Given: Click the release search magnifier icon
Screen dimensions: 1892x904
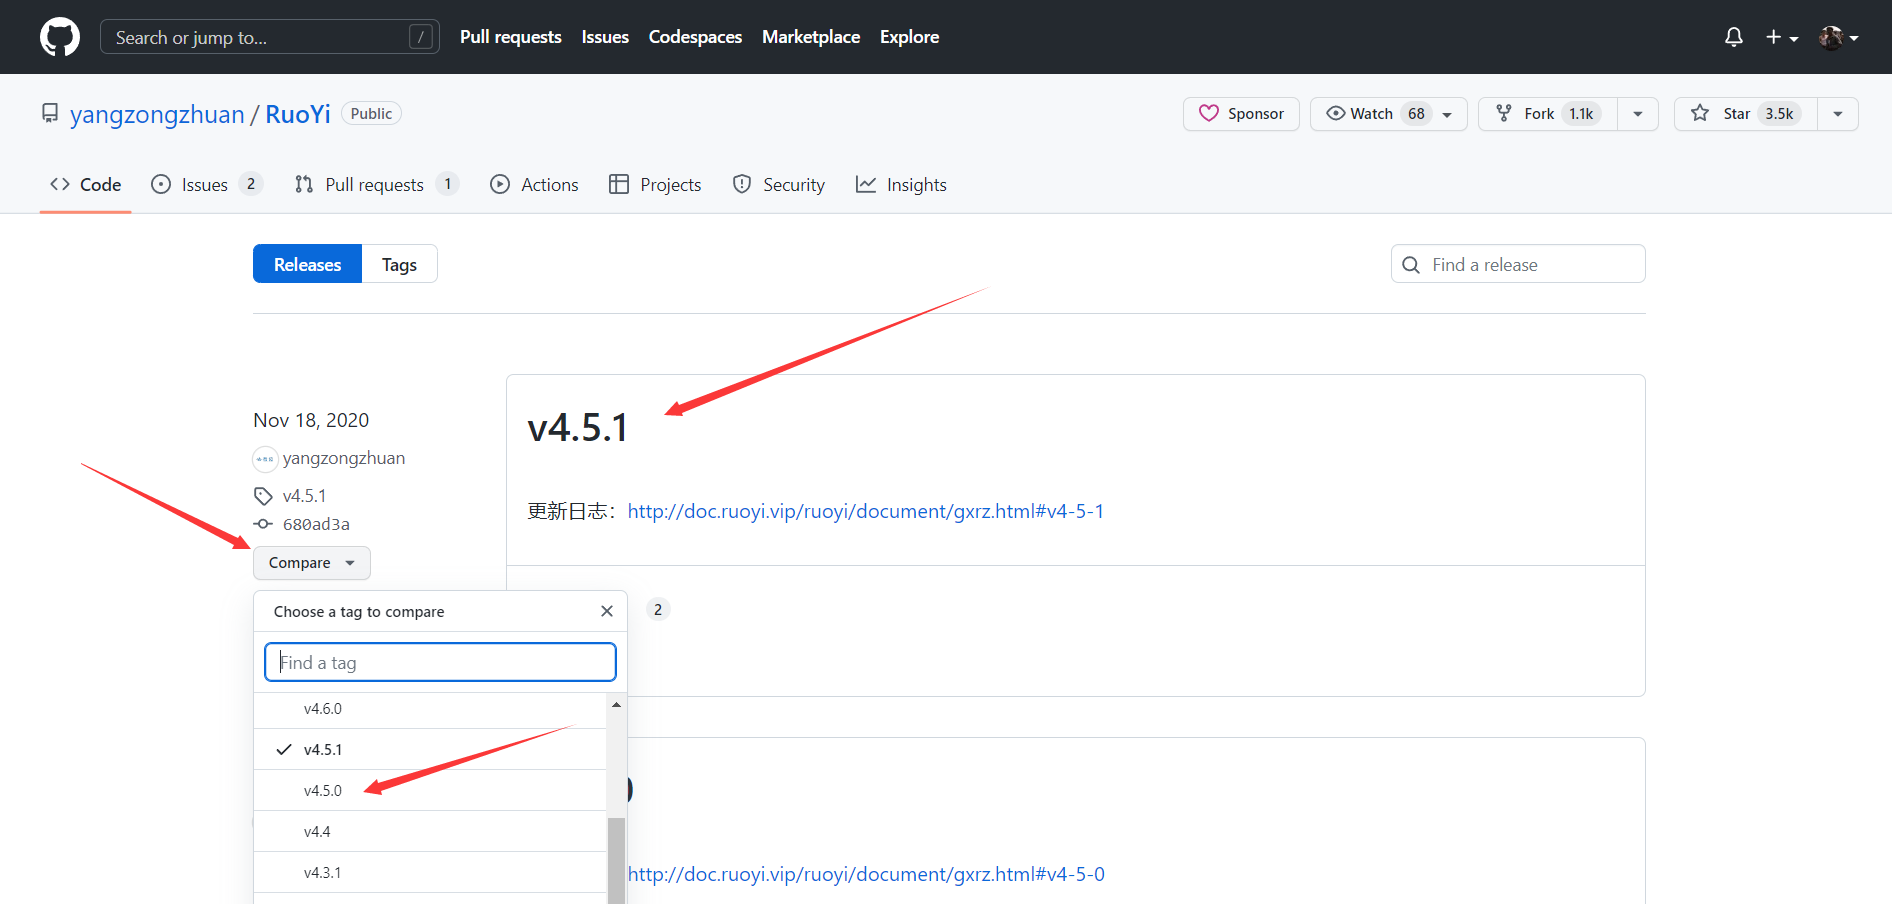Looking at the screenshot, I should click(x=1411, y=265).
